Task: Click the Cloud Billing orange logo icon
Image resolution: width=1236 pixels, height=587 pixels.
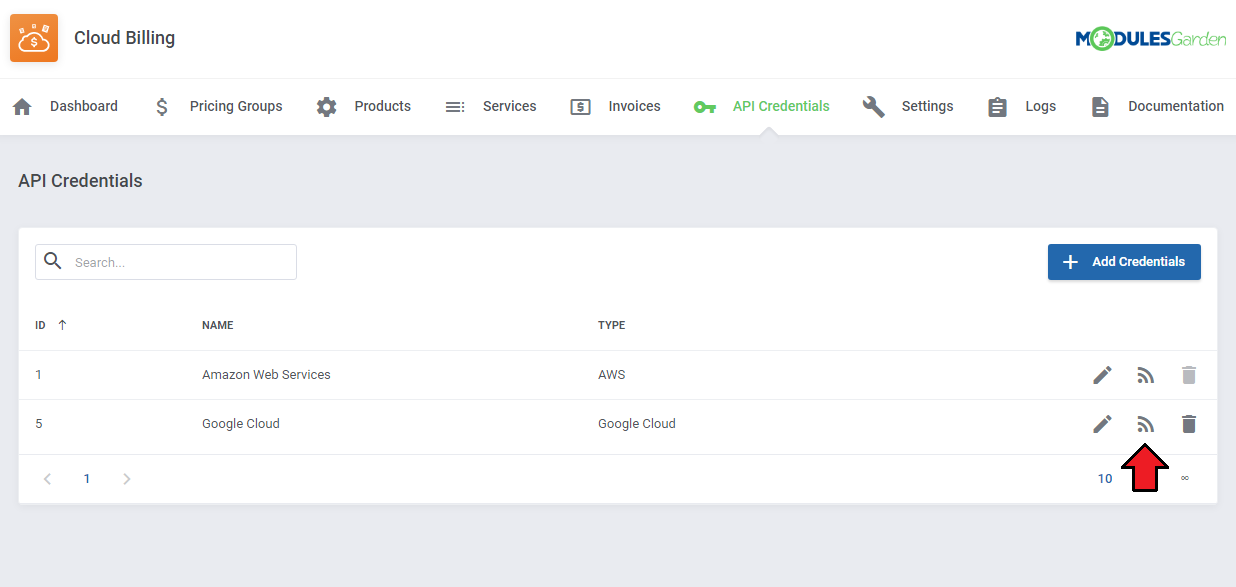Action: coord(34,38)
